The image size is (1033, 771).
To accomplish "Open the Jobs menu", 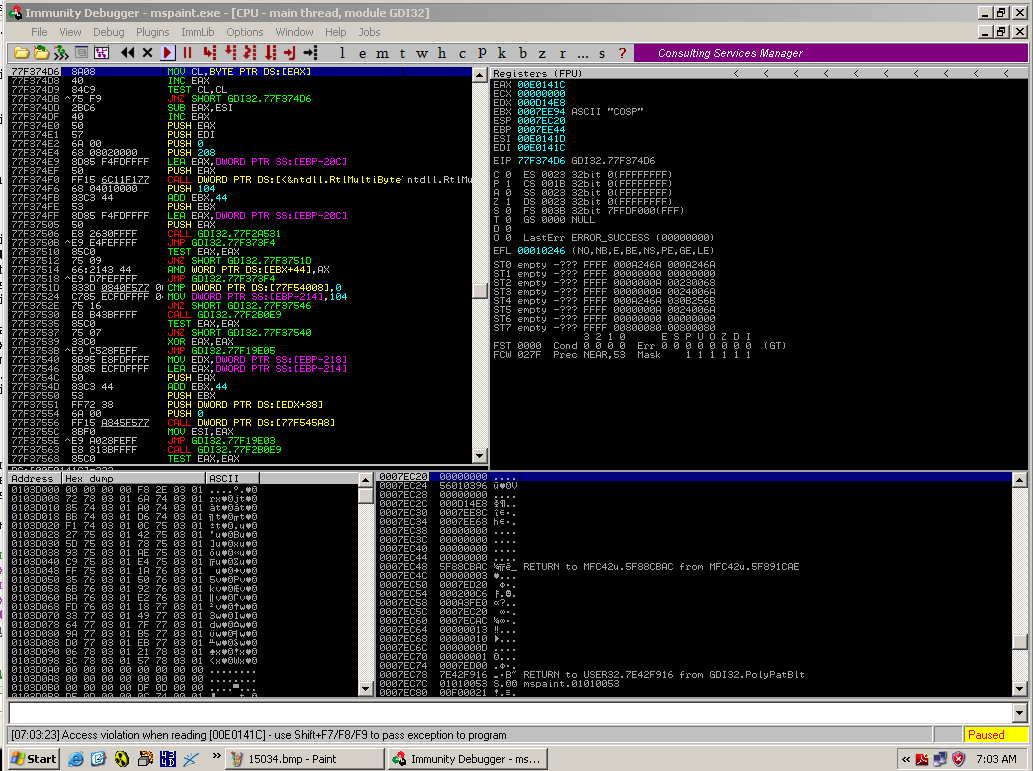I will pyautogui.click(x=370, y=32).
